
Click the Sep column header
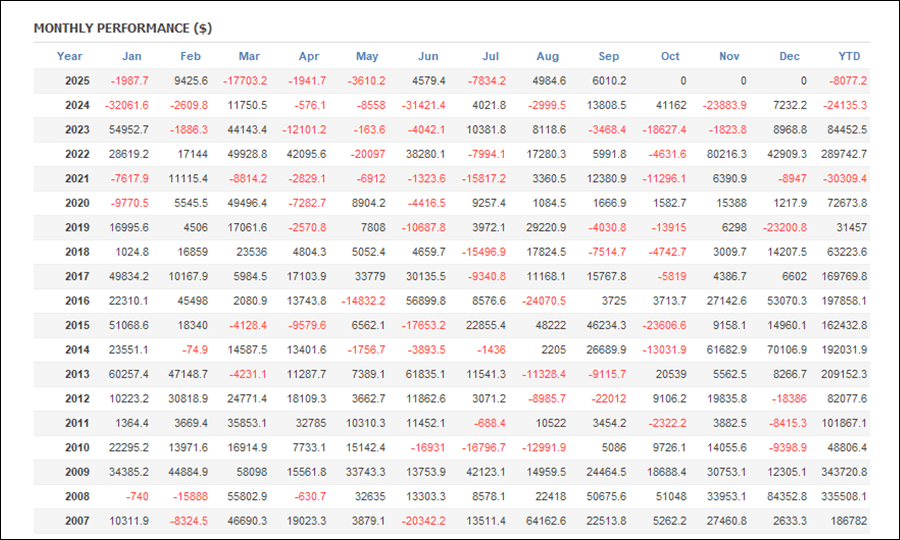(x=609, y=56)
